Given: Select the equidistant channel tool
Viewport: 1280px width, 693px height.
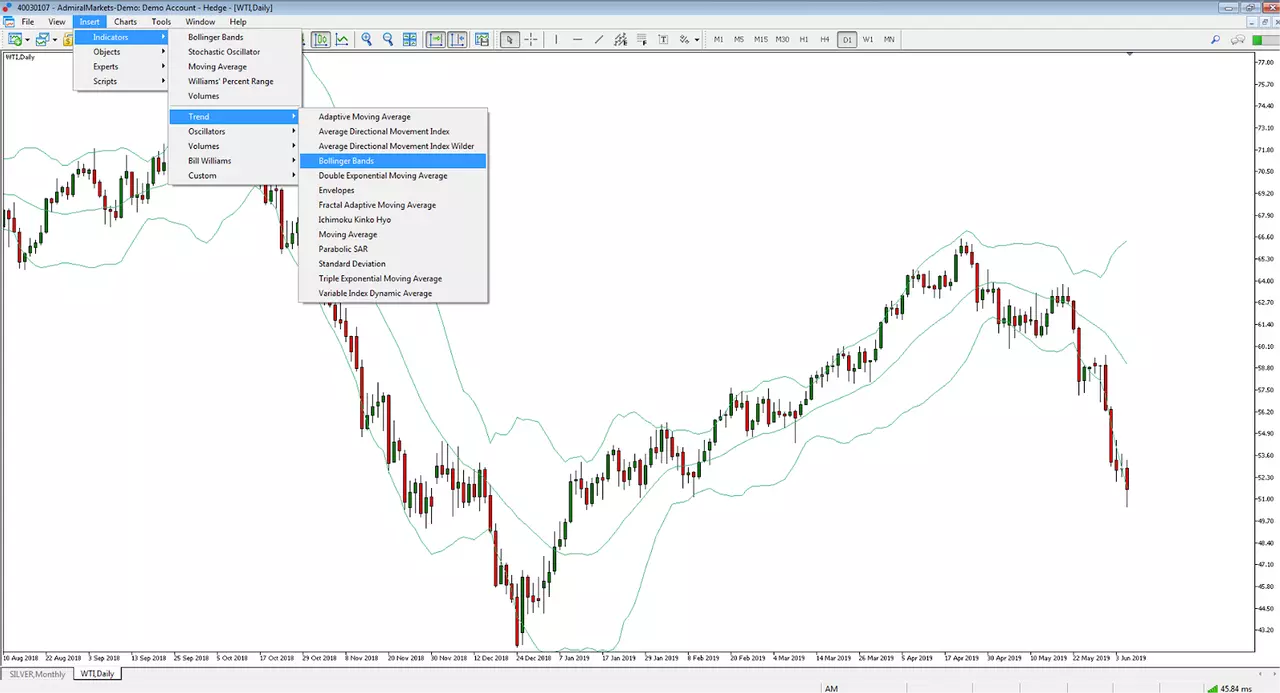Looking at the screenshot, I should coord(621,39).
